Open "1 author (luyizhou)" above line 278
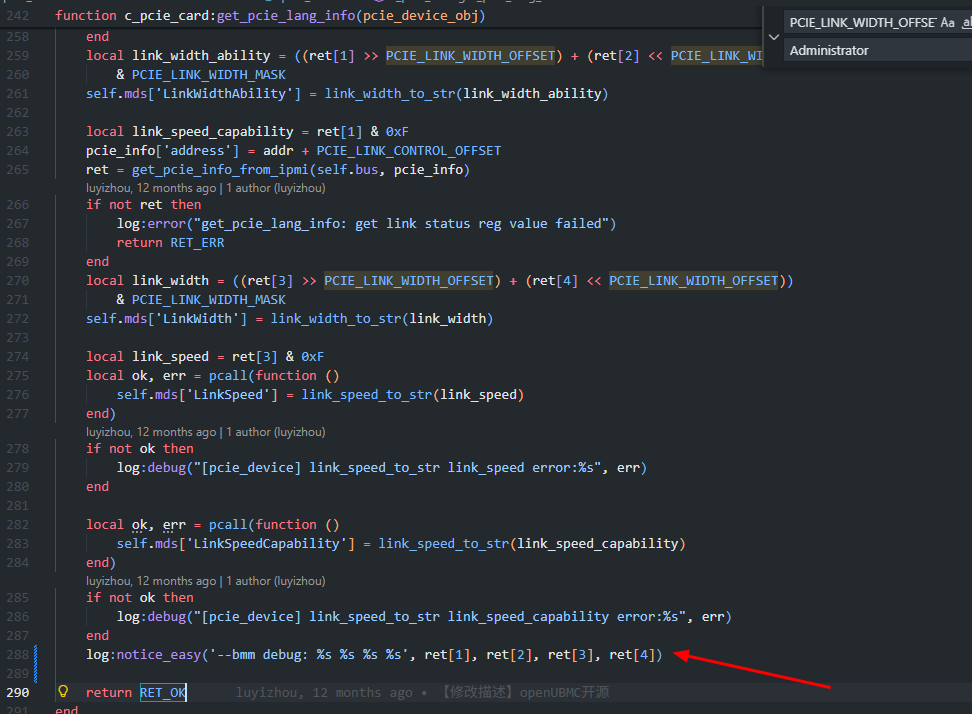The height and width of the screenshot is (714, 972). [275, 432]
